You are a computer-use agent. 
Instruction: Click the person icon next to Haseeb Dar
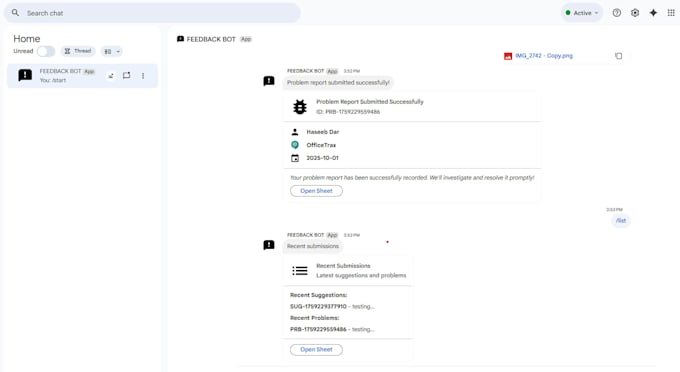[x=295, y=132]
